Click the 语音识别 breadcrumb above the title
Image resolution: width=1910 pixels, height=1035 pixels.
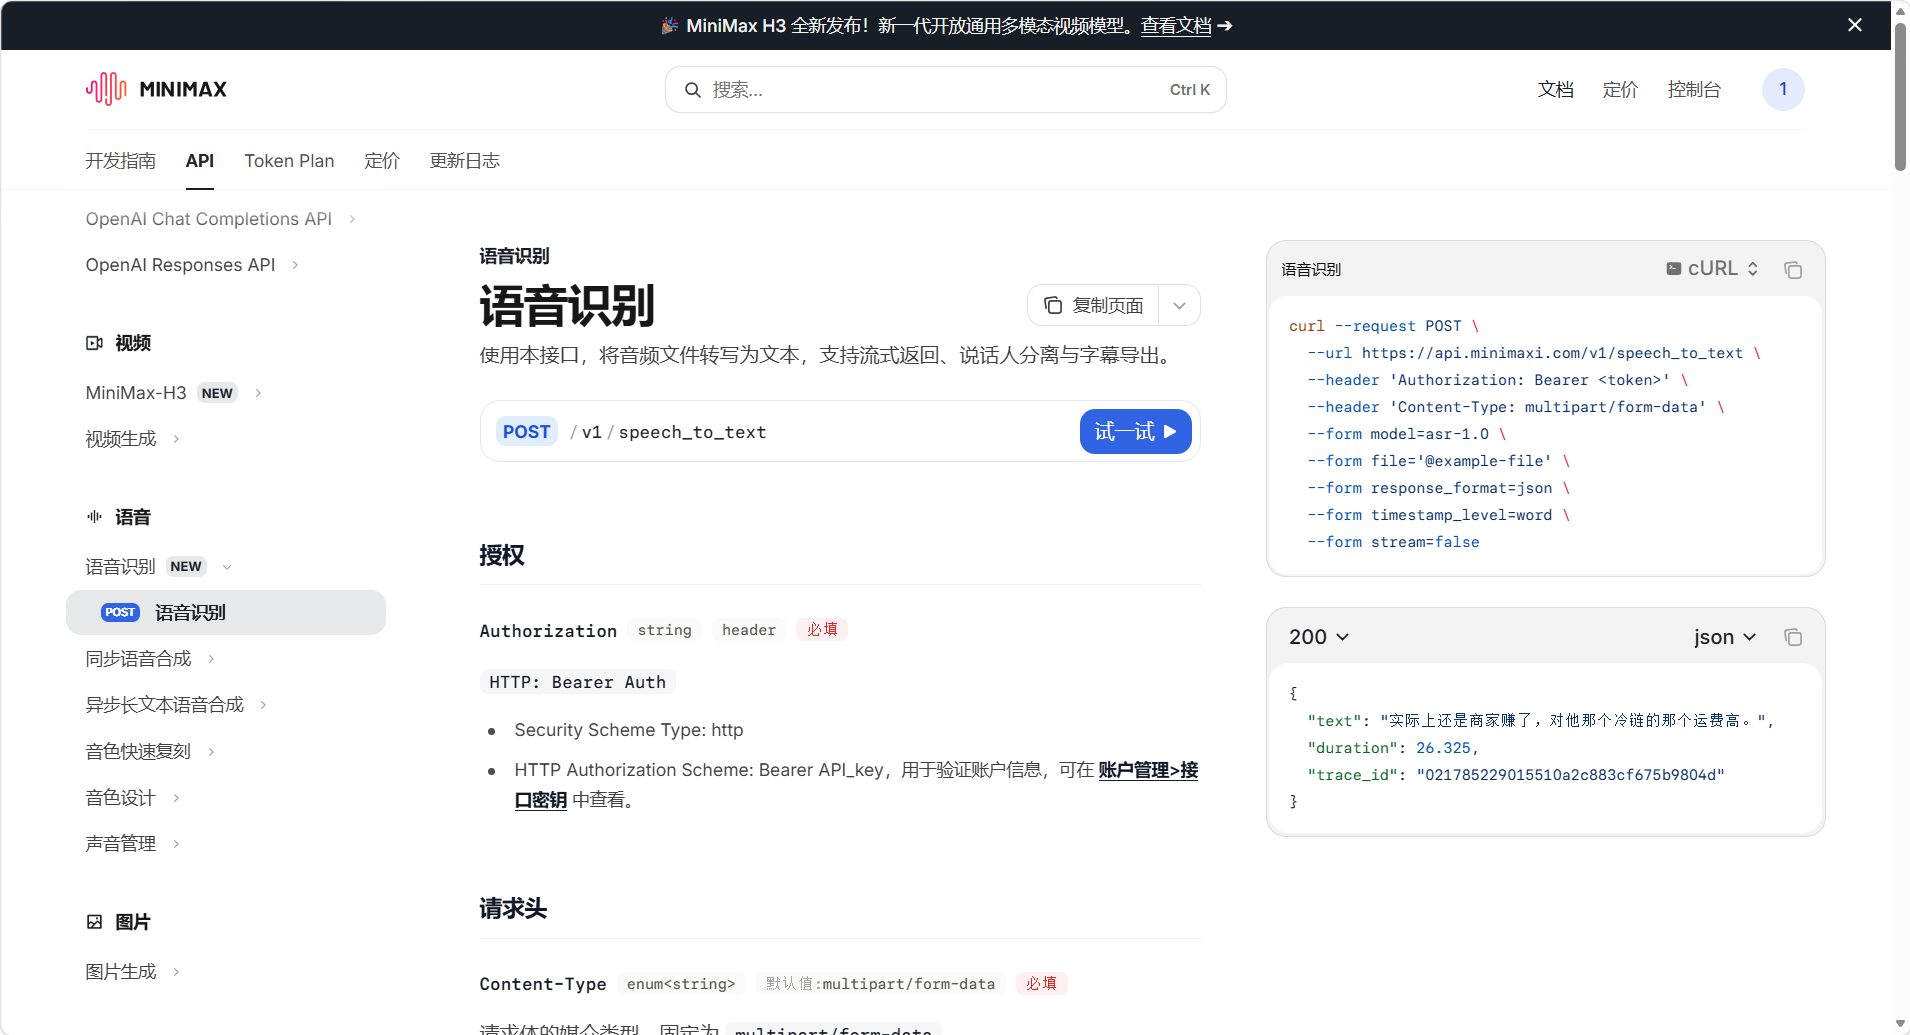tap(514, 256)
